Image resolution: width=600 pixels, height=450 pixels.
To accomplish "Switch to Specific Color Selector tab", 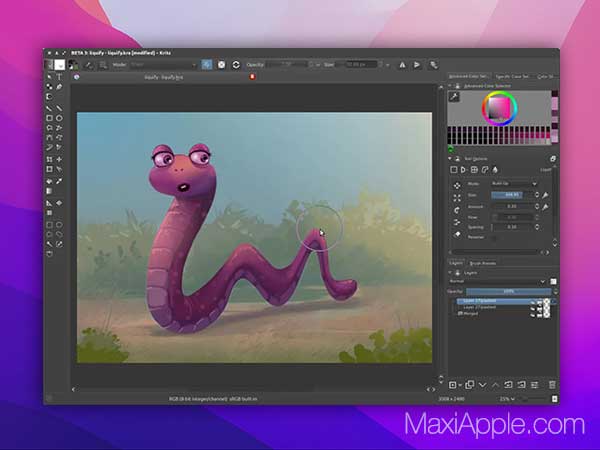I will [512, 77].
